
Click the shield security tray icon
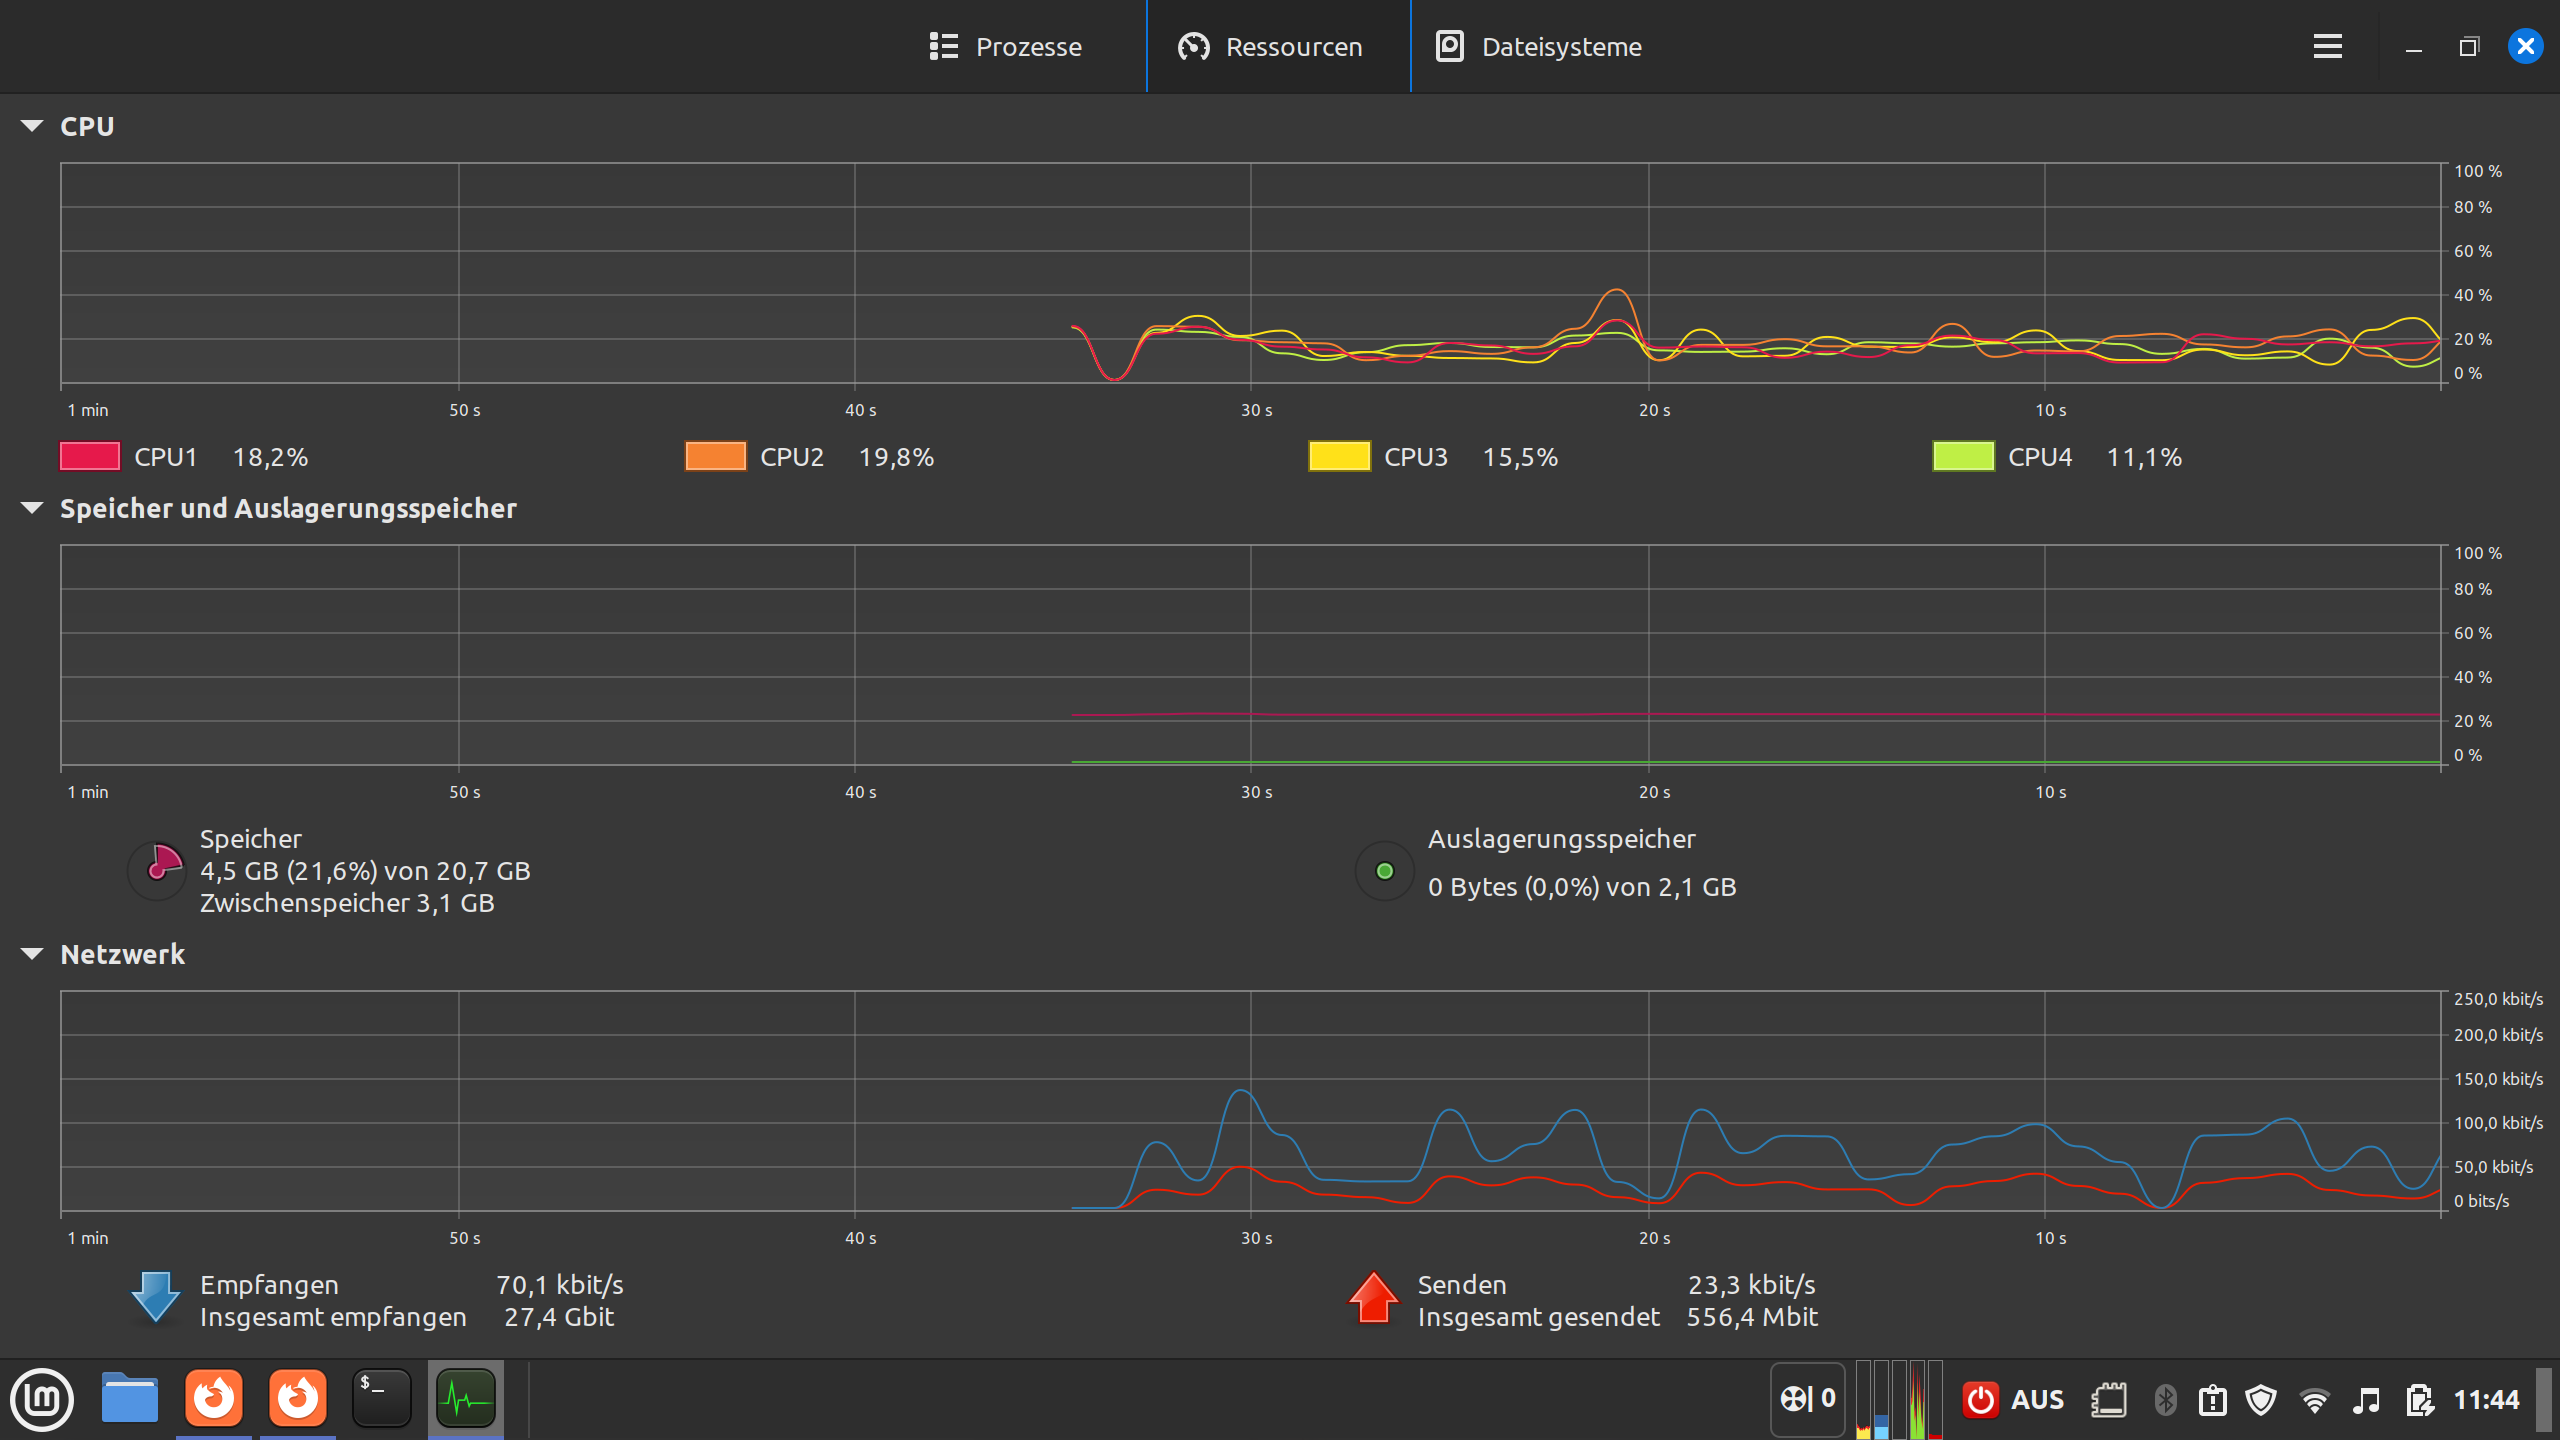pyautogui.click(x=2261, y=1400)
